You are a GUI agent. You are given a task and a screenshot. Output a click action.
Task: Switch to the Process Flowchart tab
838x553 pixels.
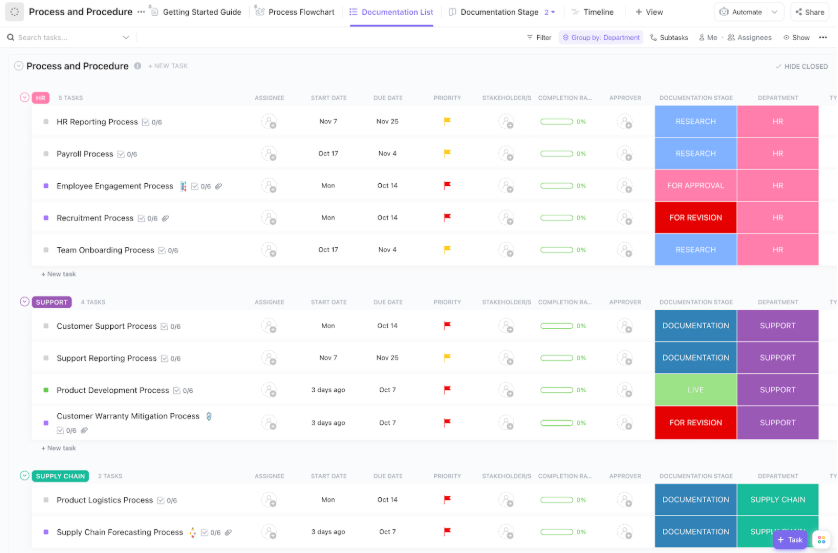coord(295,12)
